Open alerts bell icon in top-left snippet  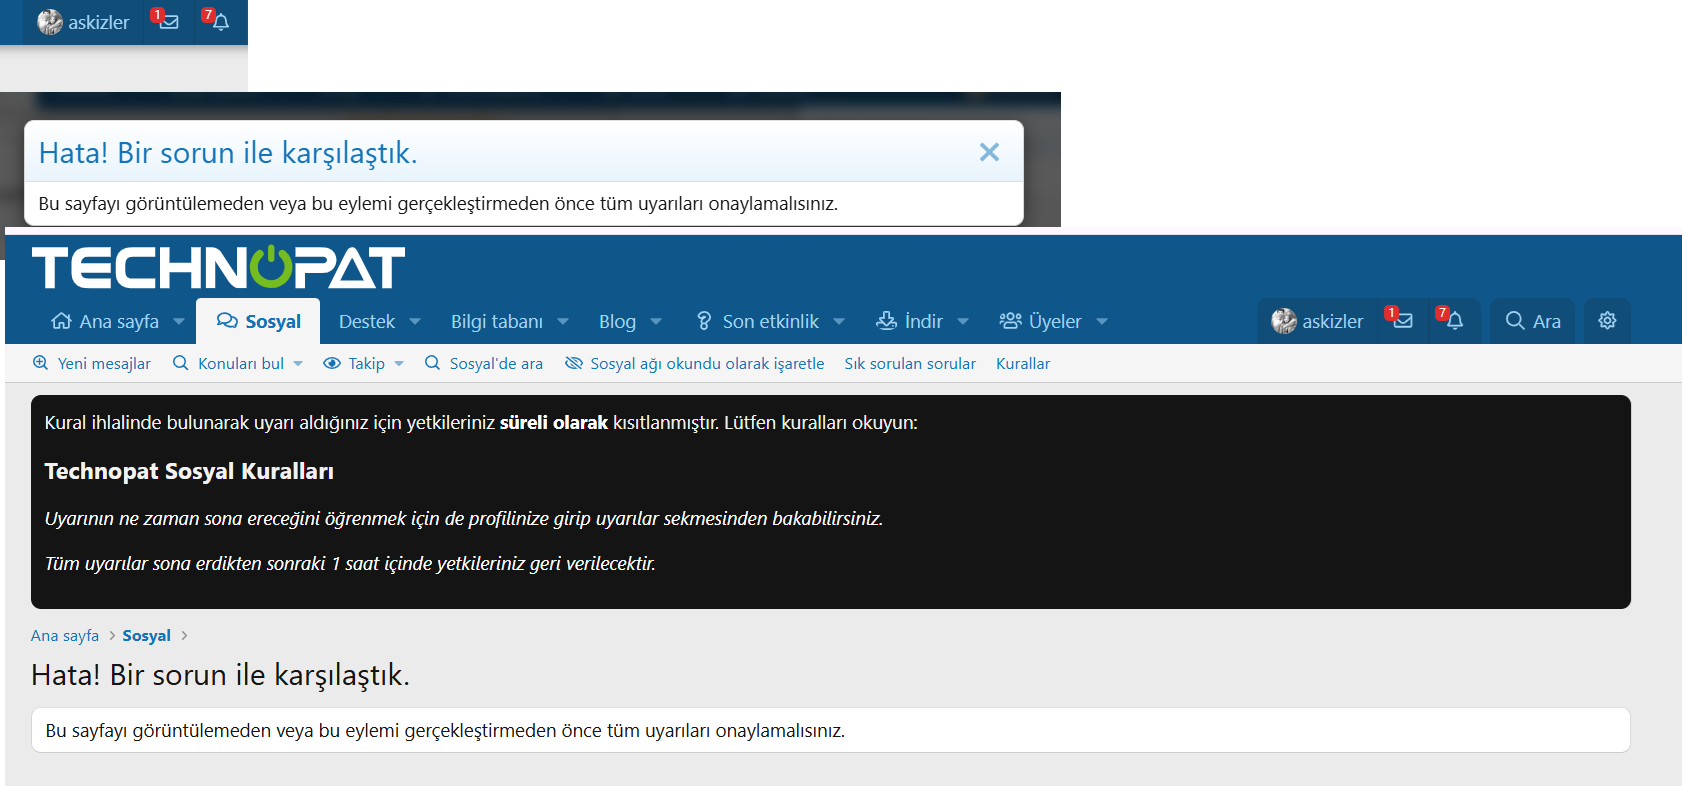pyautogui.click(x=219, y=22)
